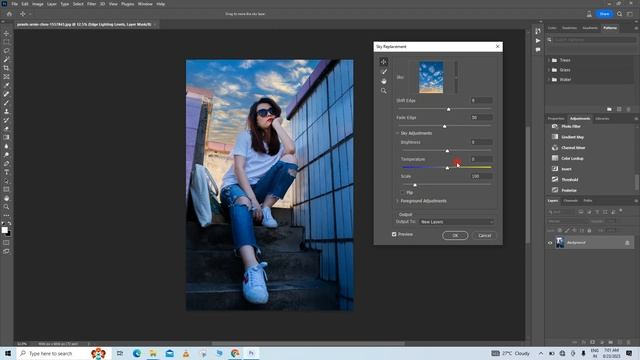Click the Posterize adjustment icon
This screenshot has height=360, width=640.
click(555, 190)
